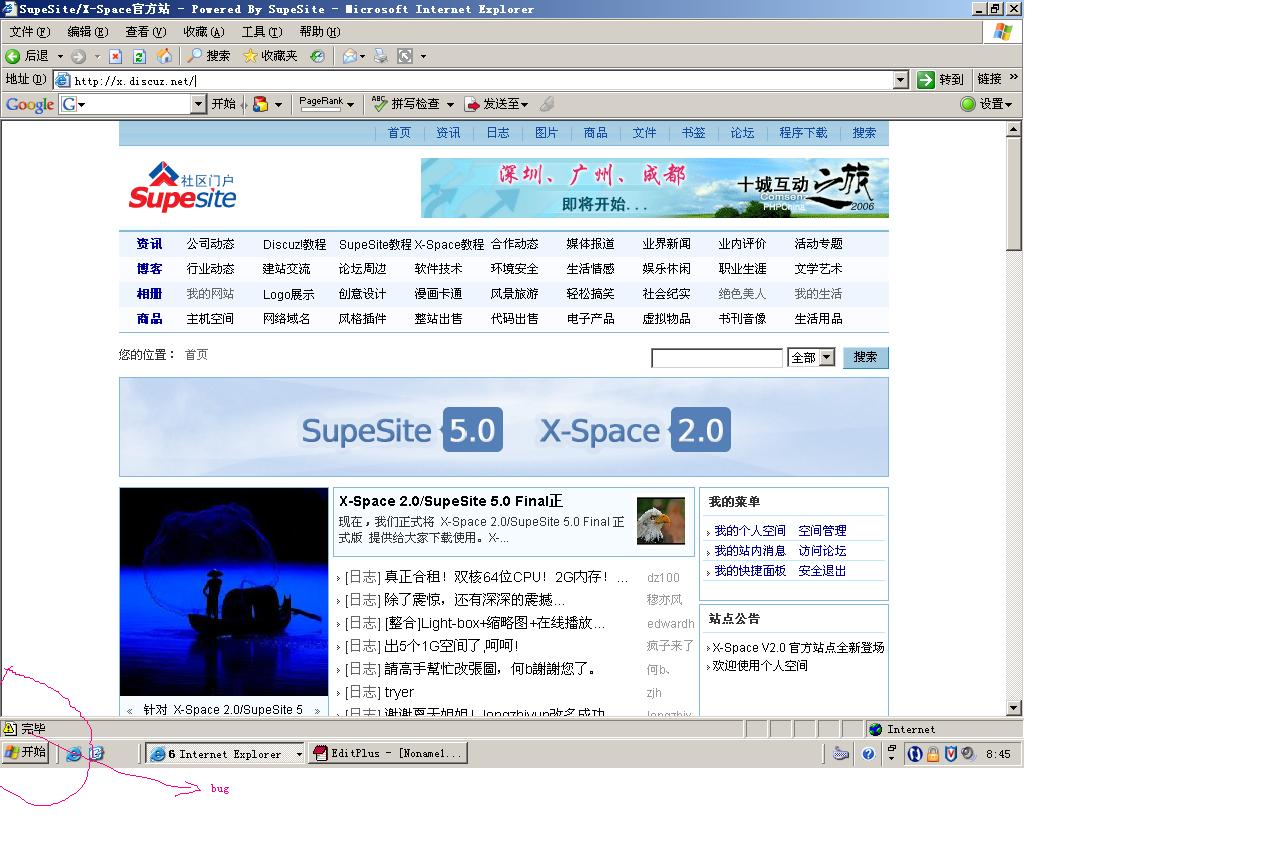Click the page scrollbar down arrow
Image resolution: width=1280 pixels, height=841 pixels.
coord(1013,708)
